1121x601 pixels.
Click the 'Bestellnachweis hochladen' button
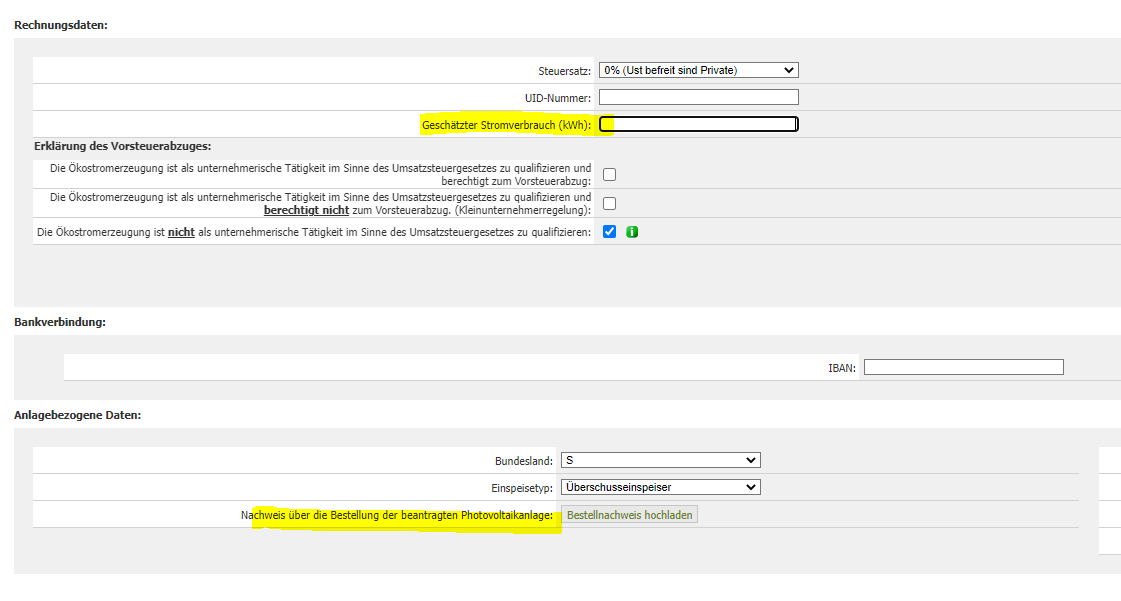click(629, 515)
